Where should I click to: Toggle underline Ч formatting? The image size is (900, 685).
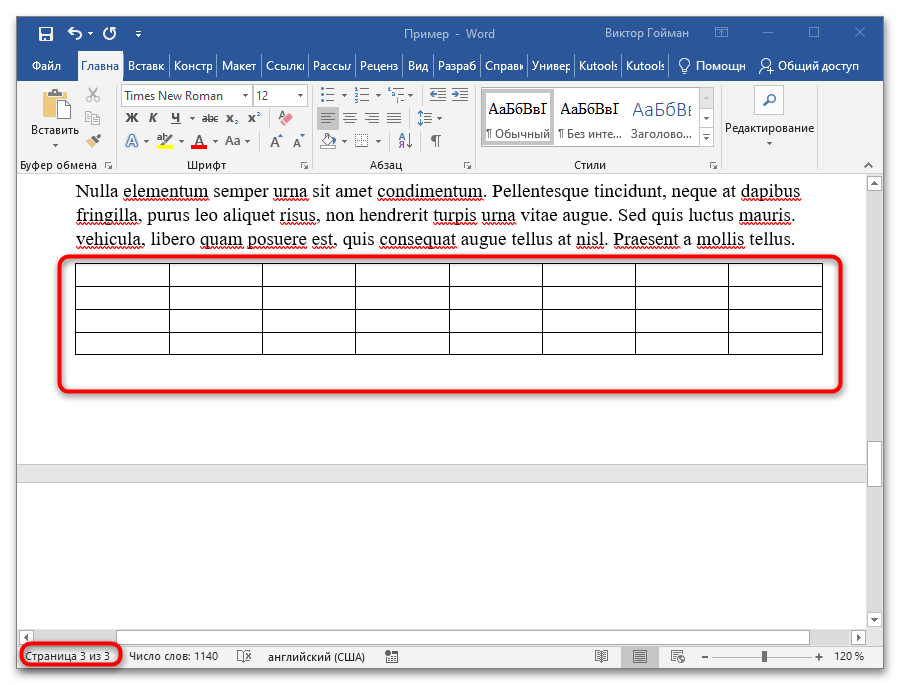(x=175, y=118)
